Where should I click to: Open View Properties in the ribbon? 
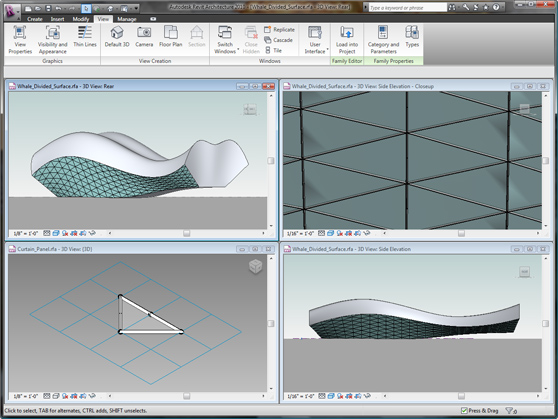(x=20, y=40)
